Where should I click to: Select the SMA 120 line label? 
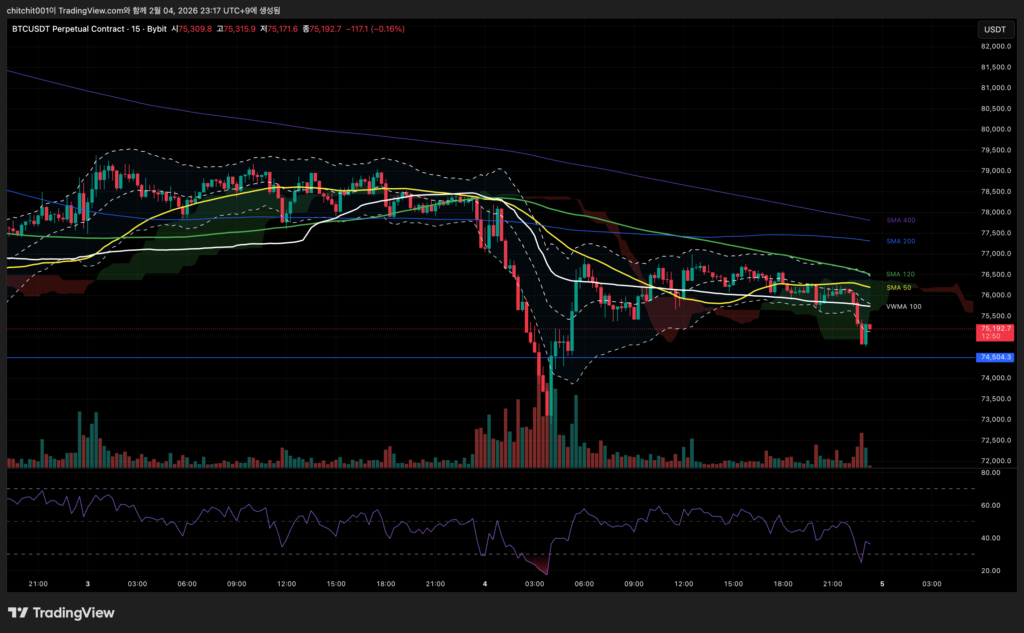point(900,274)
